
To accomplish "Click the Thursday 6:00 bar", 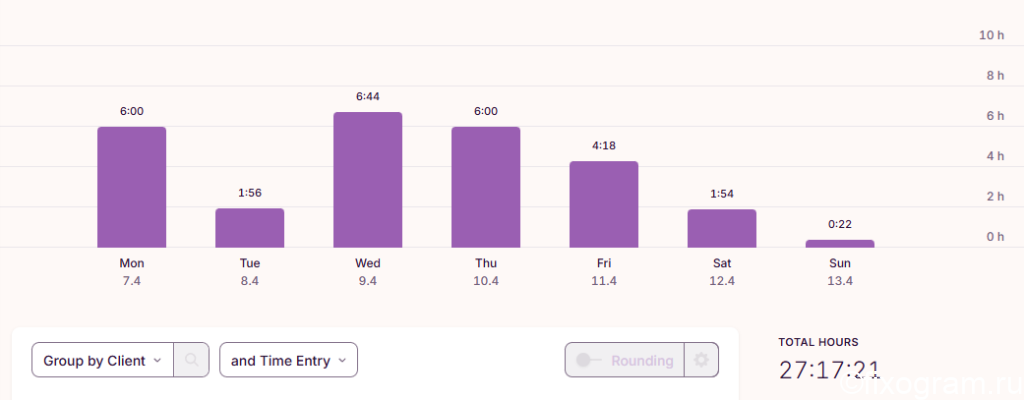I will pyautogui.click(x=486, y=187).
